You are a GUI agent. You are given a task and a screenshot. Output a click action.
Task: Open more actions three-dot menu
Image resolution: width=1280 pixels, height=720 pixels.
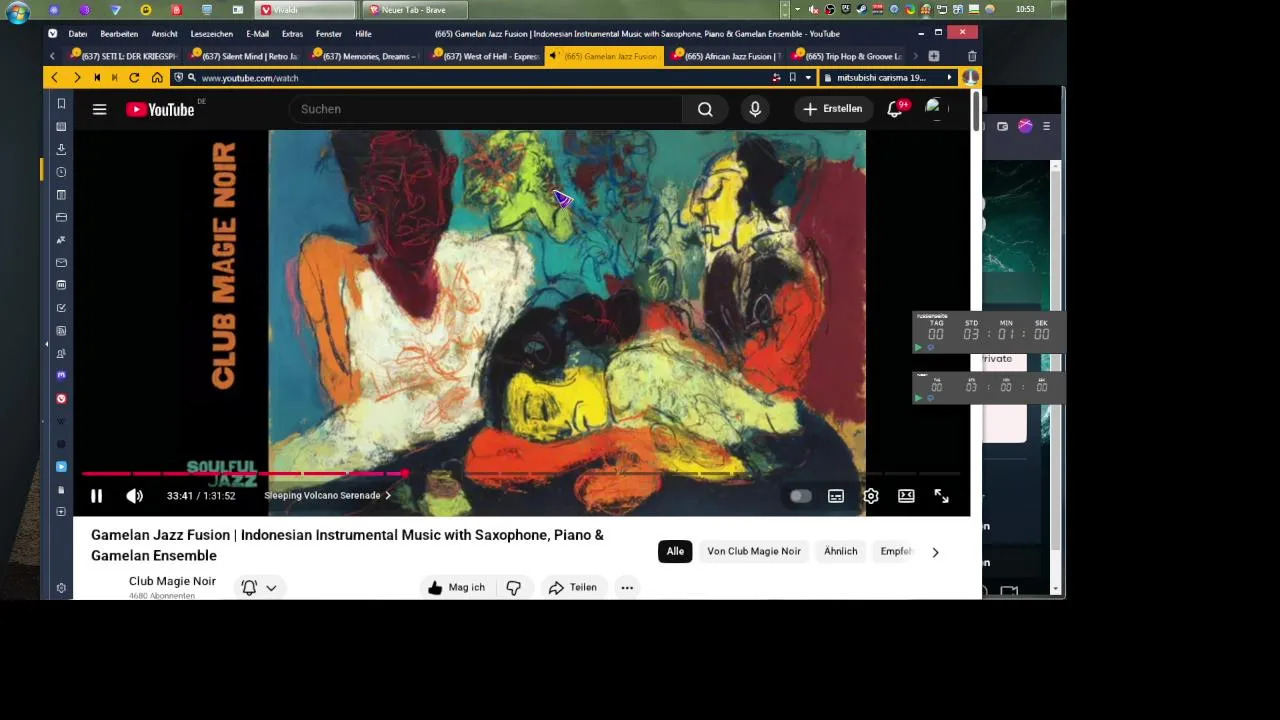pyautogui.click(x=627, y=587)
